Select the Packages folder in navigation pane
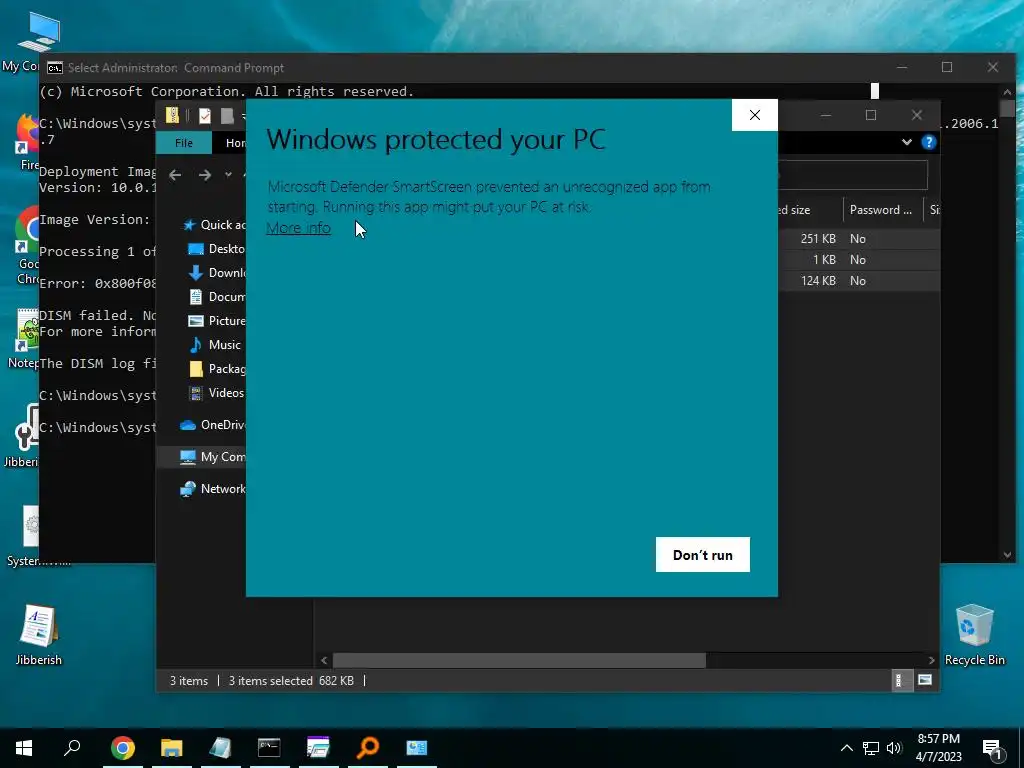This screenshot has width=1024, height=768. (216, 369)
